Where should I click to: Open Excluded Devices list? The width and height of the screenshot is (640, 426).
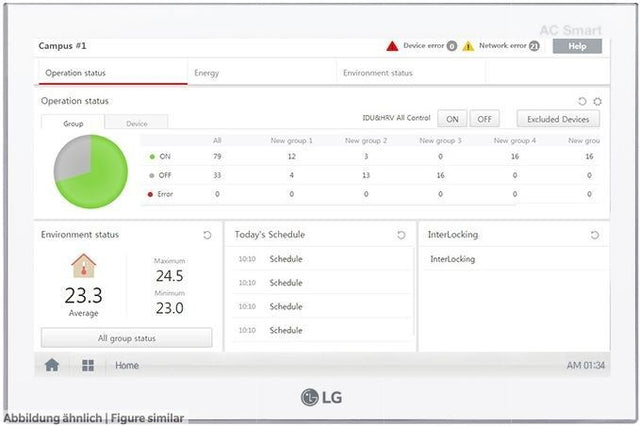[558, 119]
